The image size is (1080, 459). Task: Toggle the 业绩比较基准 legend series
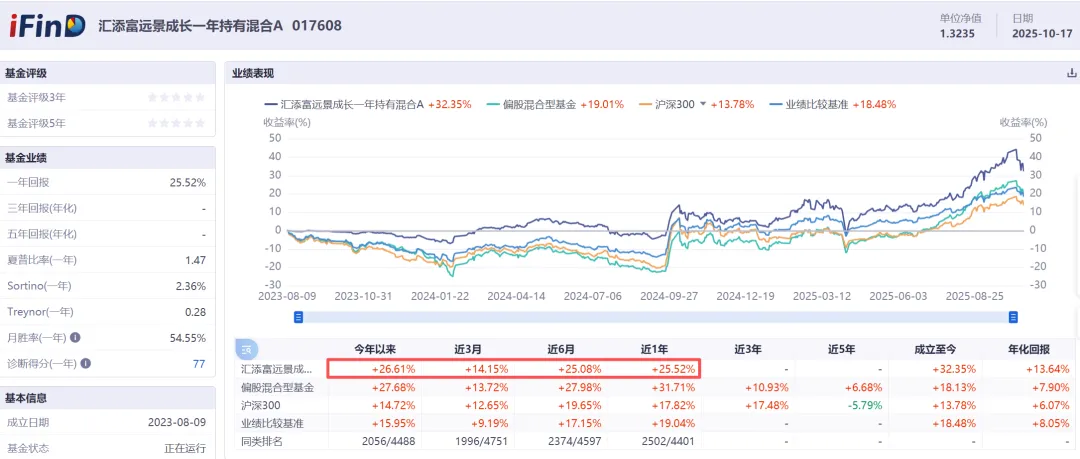(x=810, y=104)
